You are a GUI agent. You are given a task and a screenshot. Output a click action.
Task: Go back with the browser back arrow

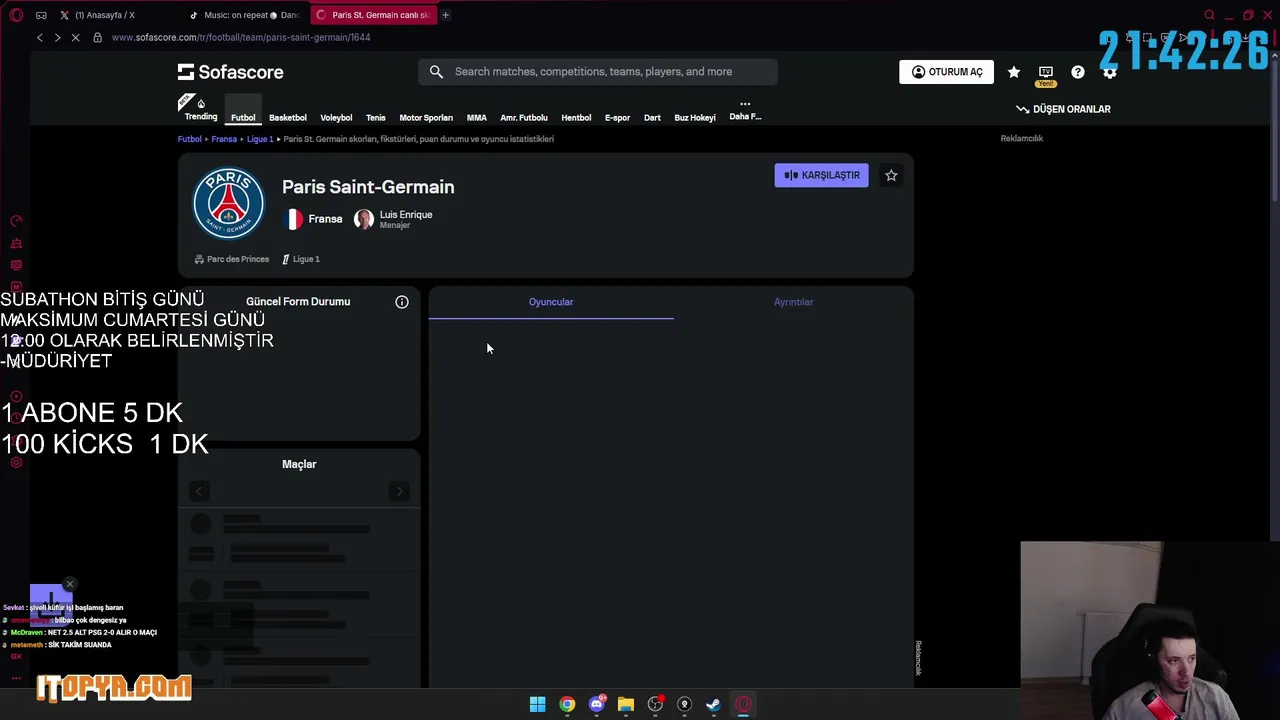click(40, 37)
